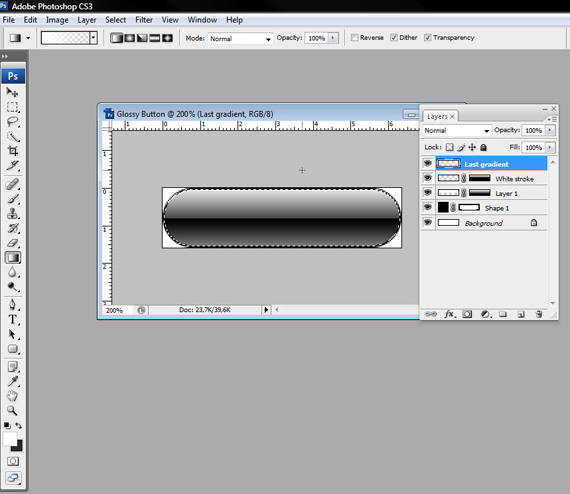Open the Layer menu

[87, 20]
